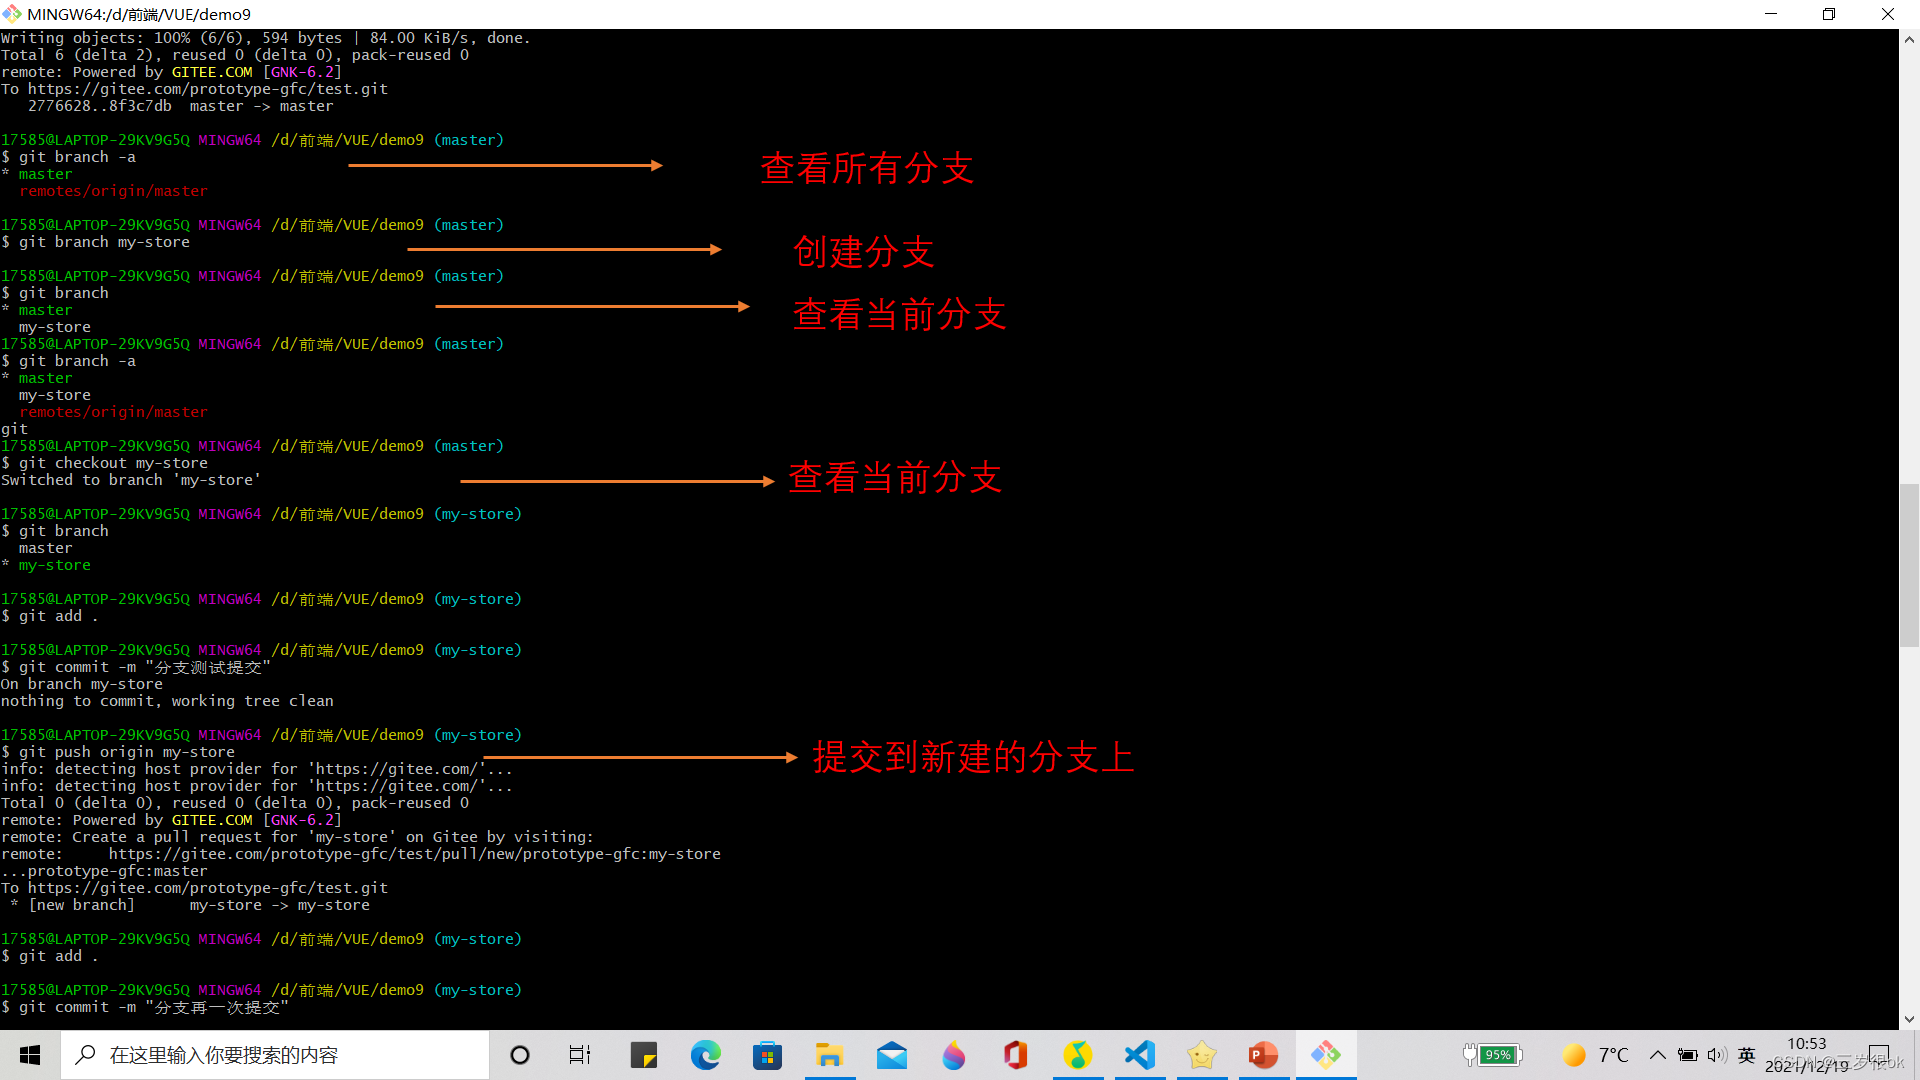Open the notification center icon
Screen dimensions: 1920x1080
[1880, 1055]
